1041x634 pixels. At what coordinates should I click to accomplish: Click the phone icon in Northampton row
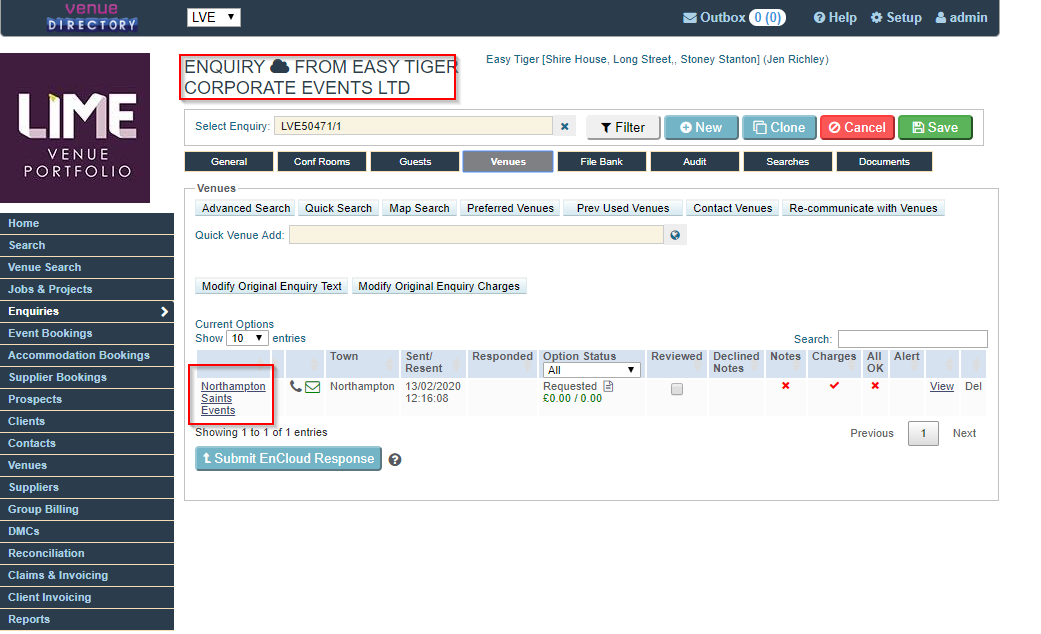(295, 386)
